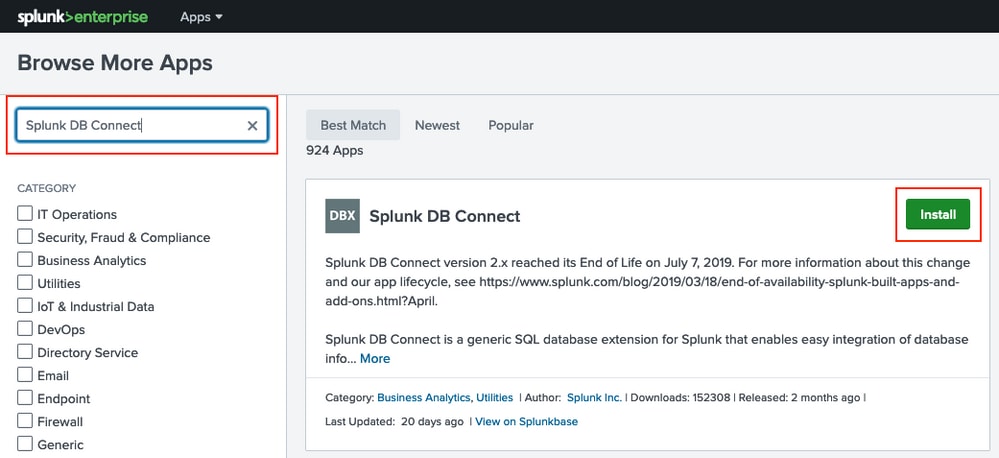Image resolution: width=999 pixels, height=458 pixels.
Task: Switch to the Popular tab
Action: (511, 125)
